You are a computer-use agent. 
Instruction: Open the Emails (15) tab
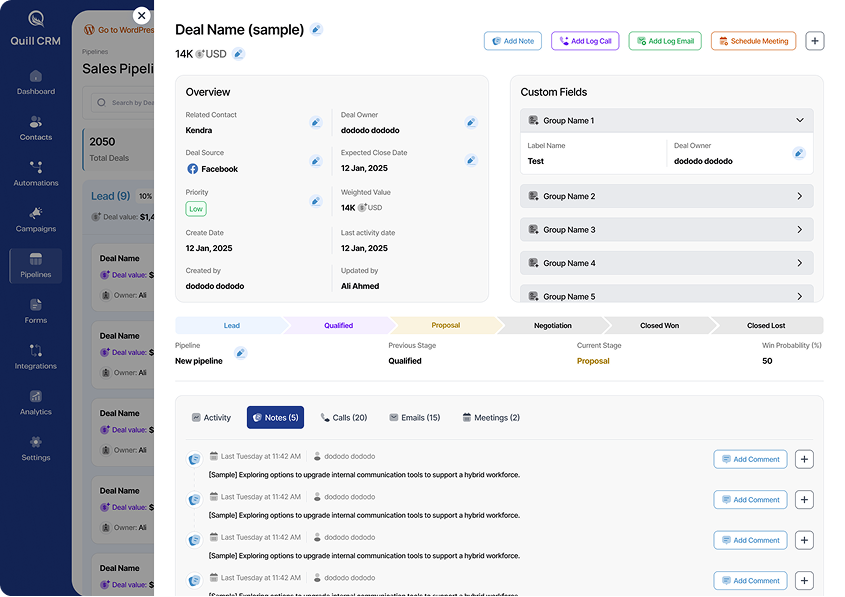coord(414,418)
